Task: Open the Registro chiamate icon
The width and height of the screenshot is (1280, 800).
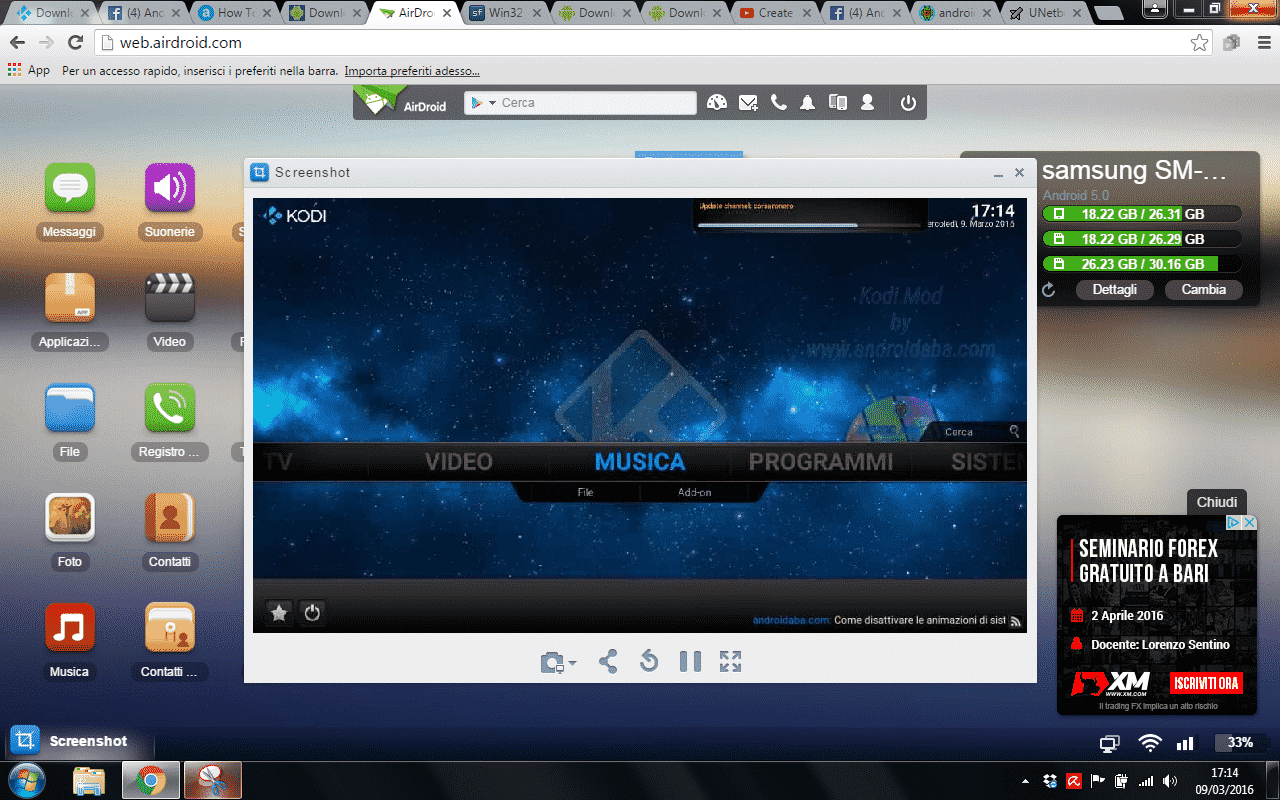Action: (170, 408)
